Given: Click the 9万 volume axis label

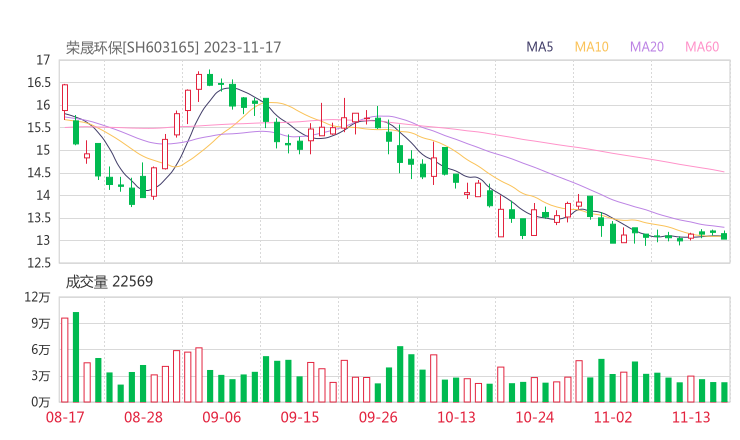Looking at the screenshot, I should tap(41, 323).
